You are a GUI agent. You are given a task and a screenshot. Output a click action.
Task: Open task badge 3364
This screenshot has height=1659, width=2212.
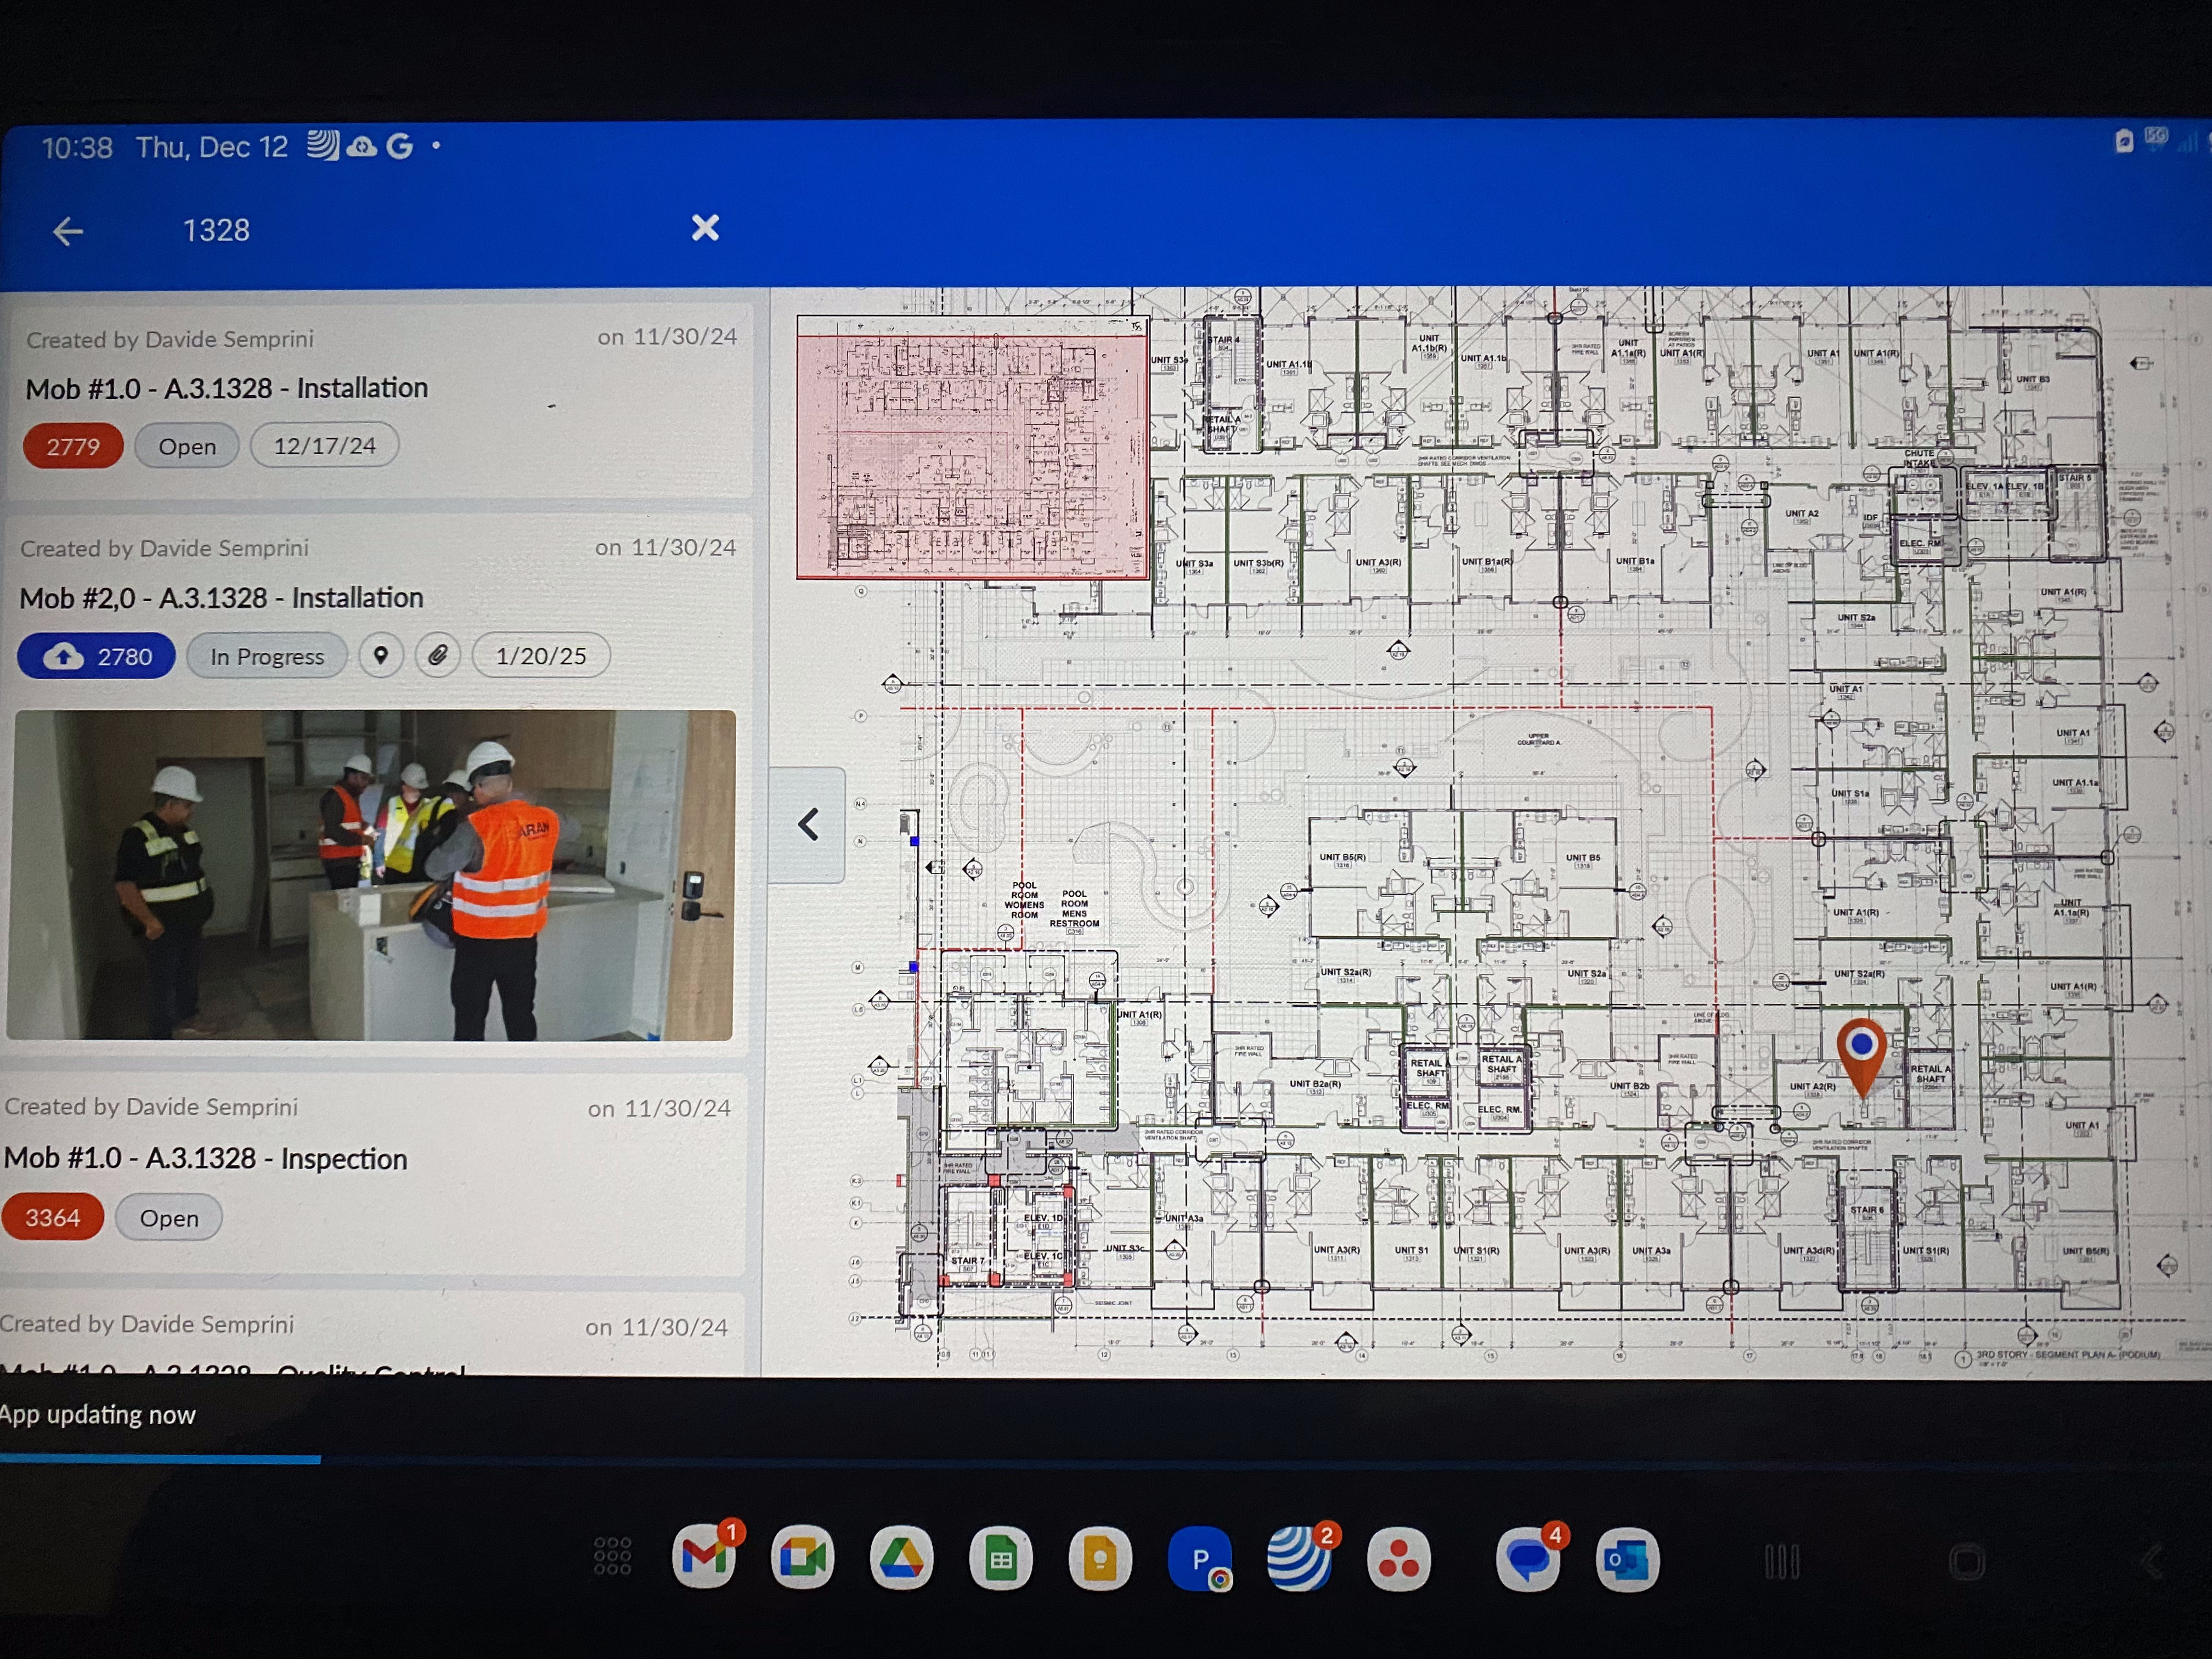tap(52, 1217)
